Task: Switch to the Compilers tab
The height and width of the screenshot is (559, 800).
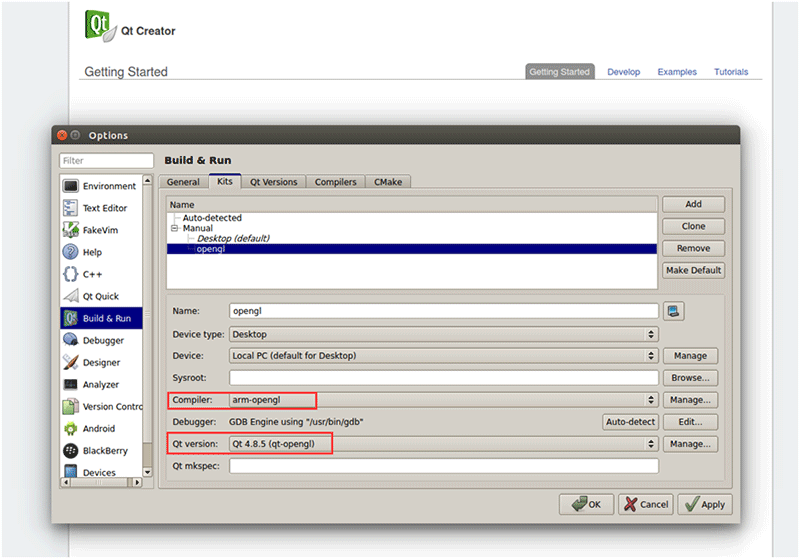Action: point(335,182)
